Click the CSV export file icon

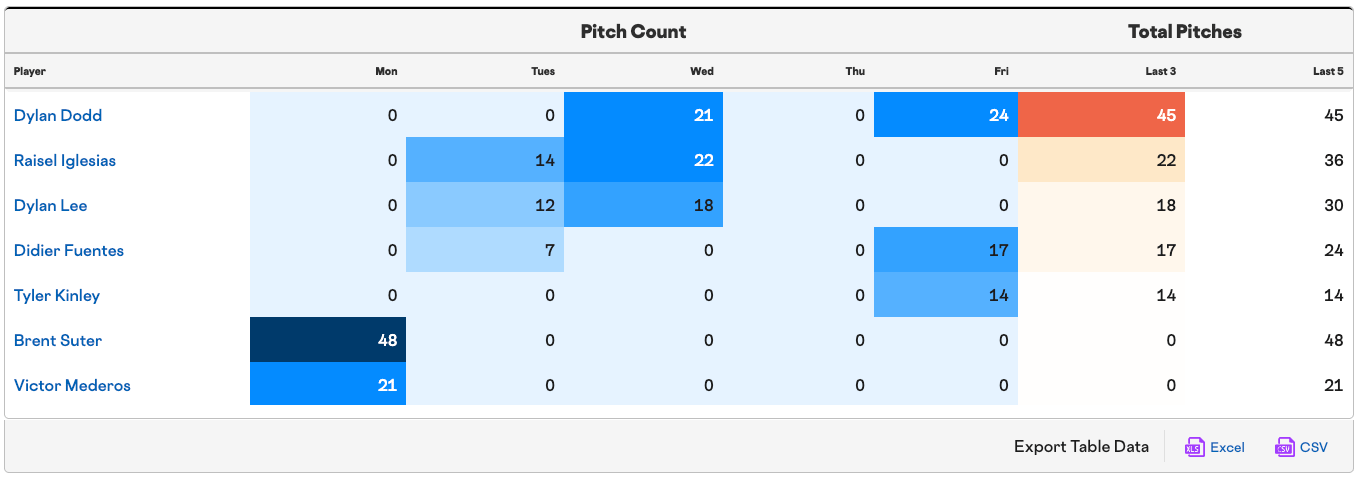click(x=1284, y=447)
